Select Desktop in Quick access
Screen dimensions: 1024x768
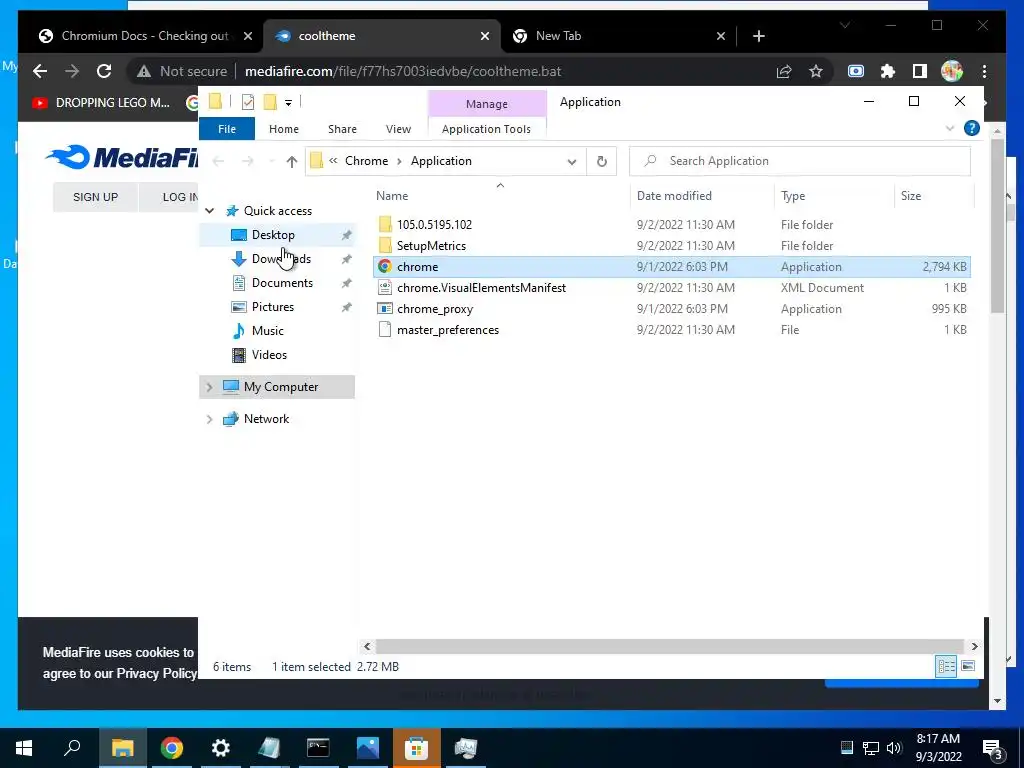click(x=277, y=234)
